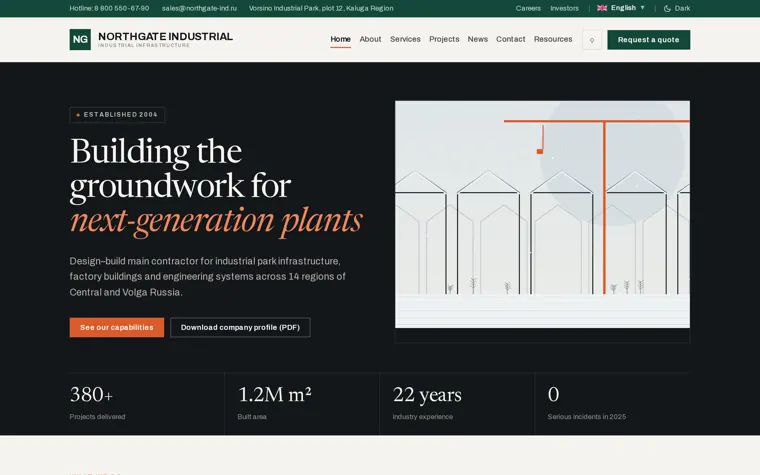This screenshot has width=760, height=475.
Task: Open the News menu item
Action: (x=477, y=39)
